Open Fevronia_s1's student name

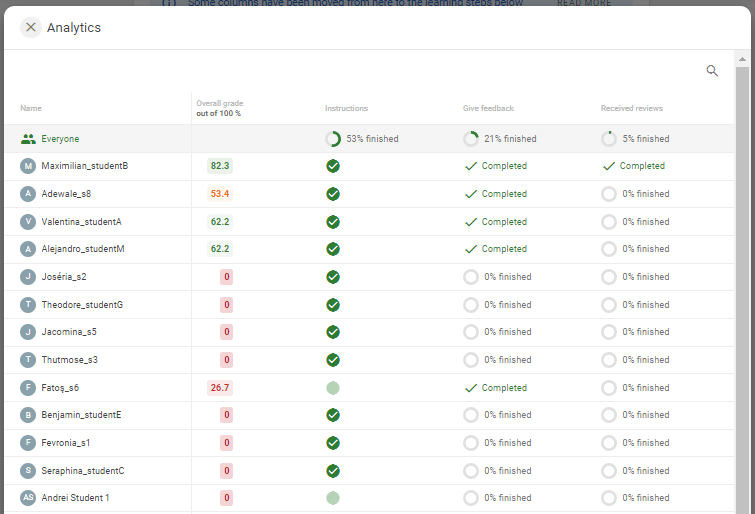click(x=65, y=443)
